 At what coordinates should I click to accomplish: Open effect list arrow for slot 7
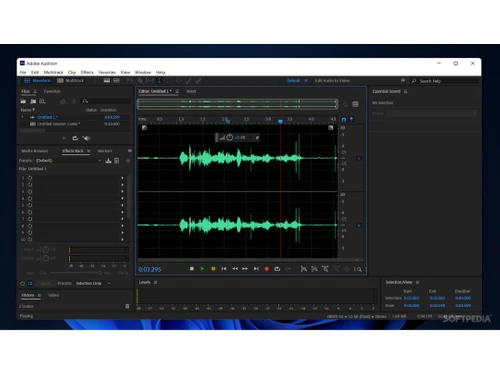122,219
